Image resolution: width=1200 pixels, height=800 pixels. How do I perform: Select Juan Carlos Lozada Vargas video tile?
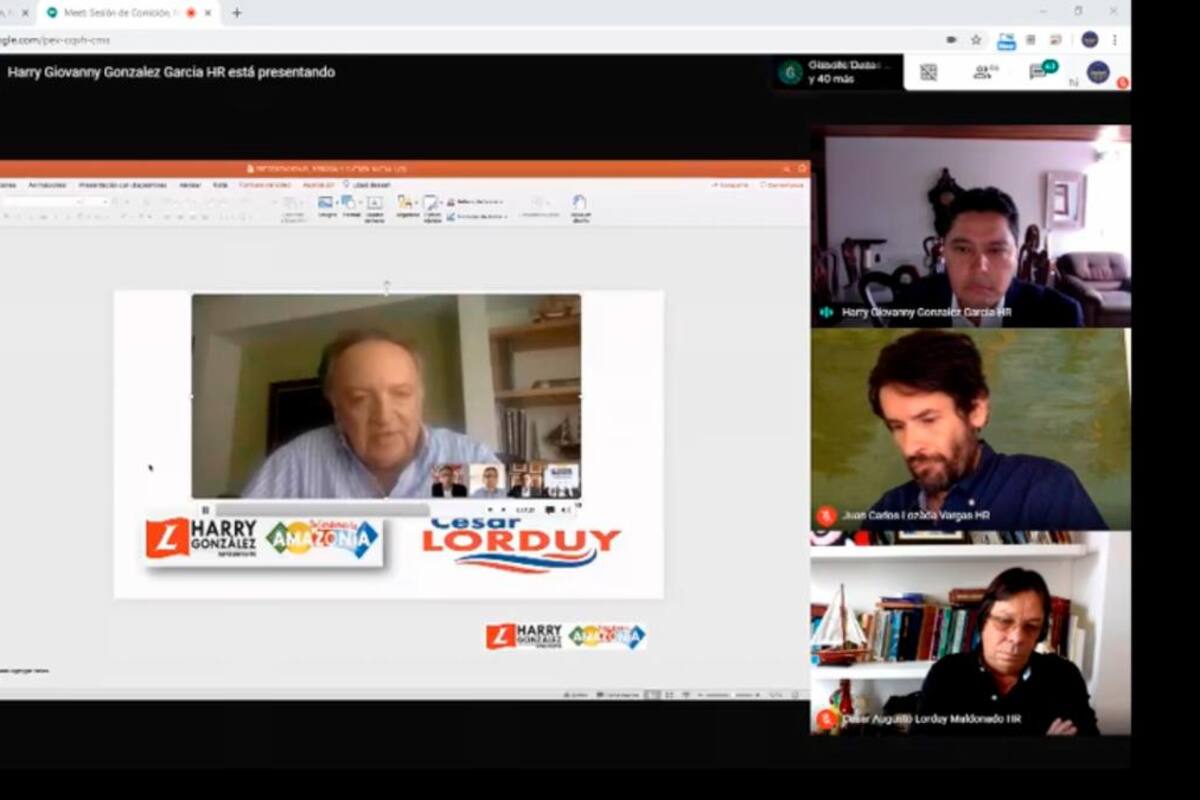pyautogui.click(x=971, y=429)
